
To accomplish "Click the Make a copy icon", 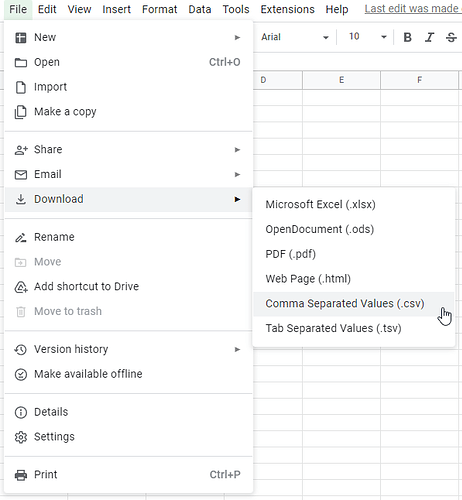I will coord(21,112).
